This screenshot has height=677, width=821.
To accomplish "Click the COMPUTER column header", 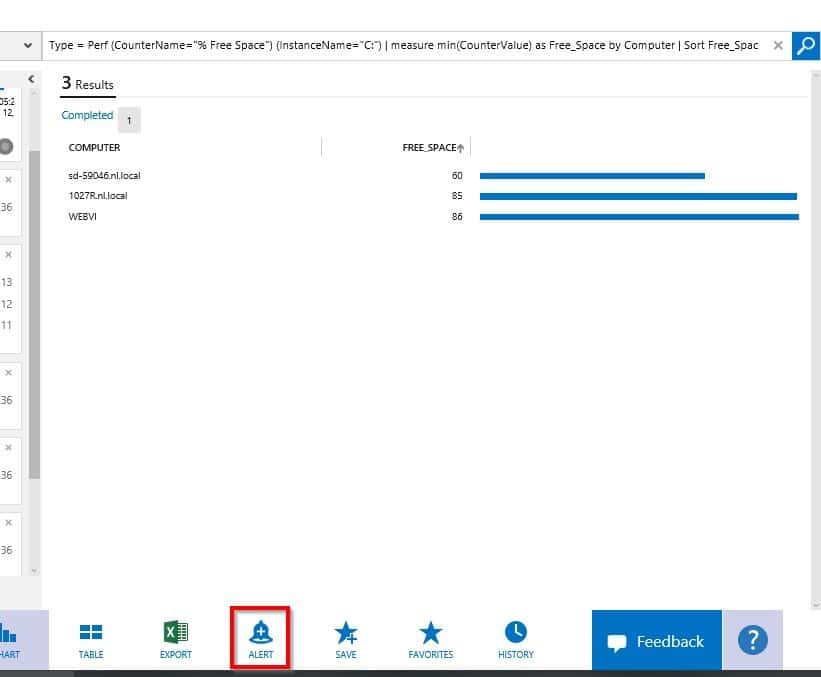I will point(94,148).
